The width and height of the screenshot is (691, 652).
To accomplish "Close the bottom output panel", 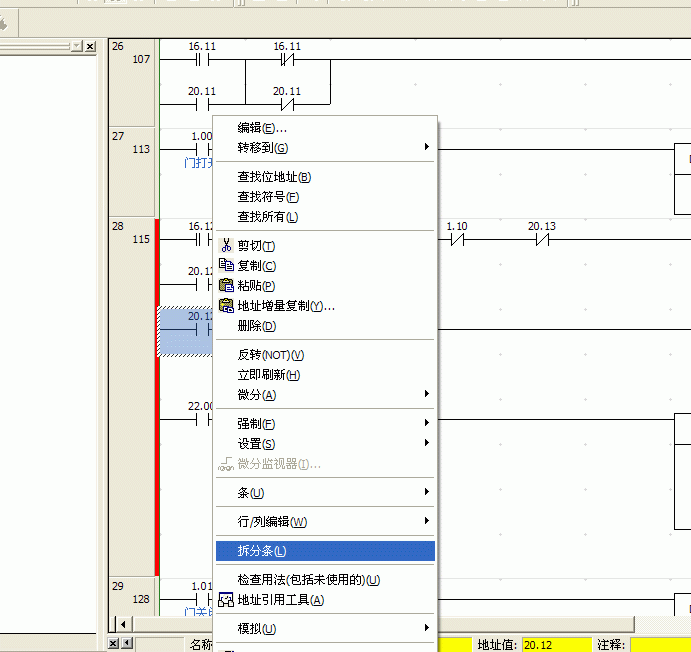I will [113, 644].
